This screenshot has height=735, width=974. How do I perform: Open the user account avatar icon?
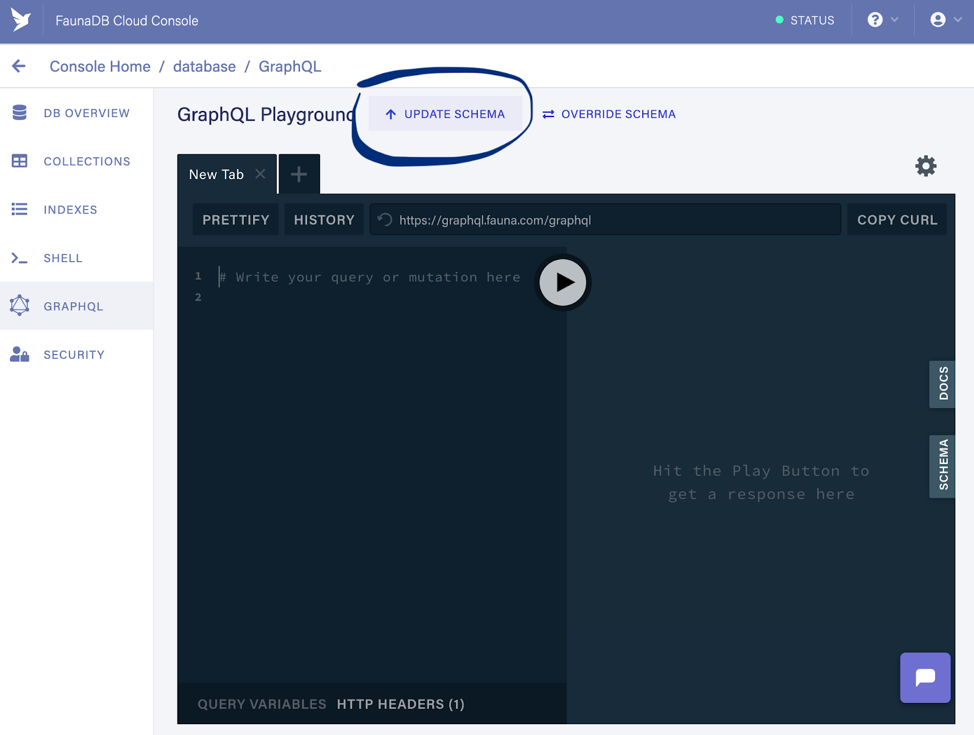[x=937, y=20]
